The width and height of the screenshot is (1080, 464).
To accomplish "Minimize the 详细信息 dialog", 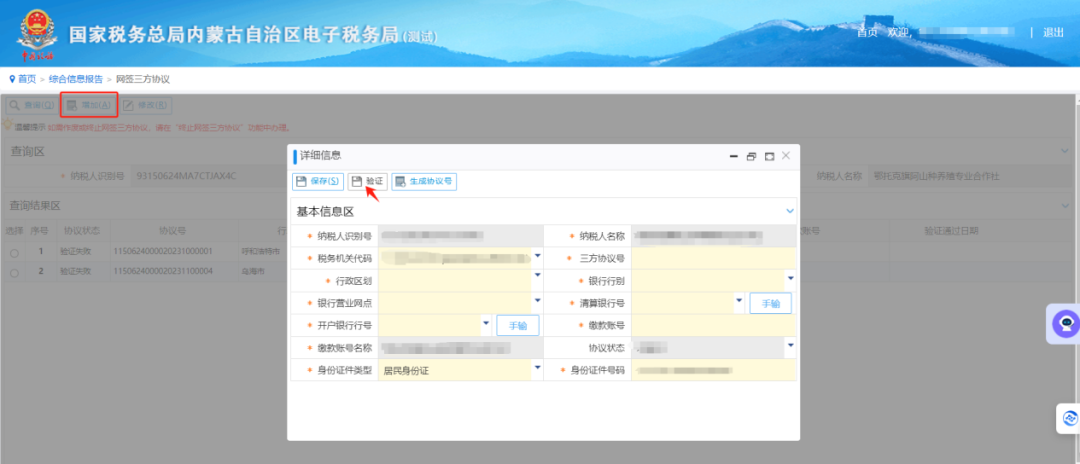I will click(x=734, y=157).
